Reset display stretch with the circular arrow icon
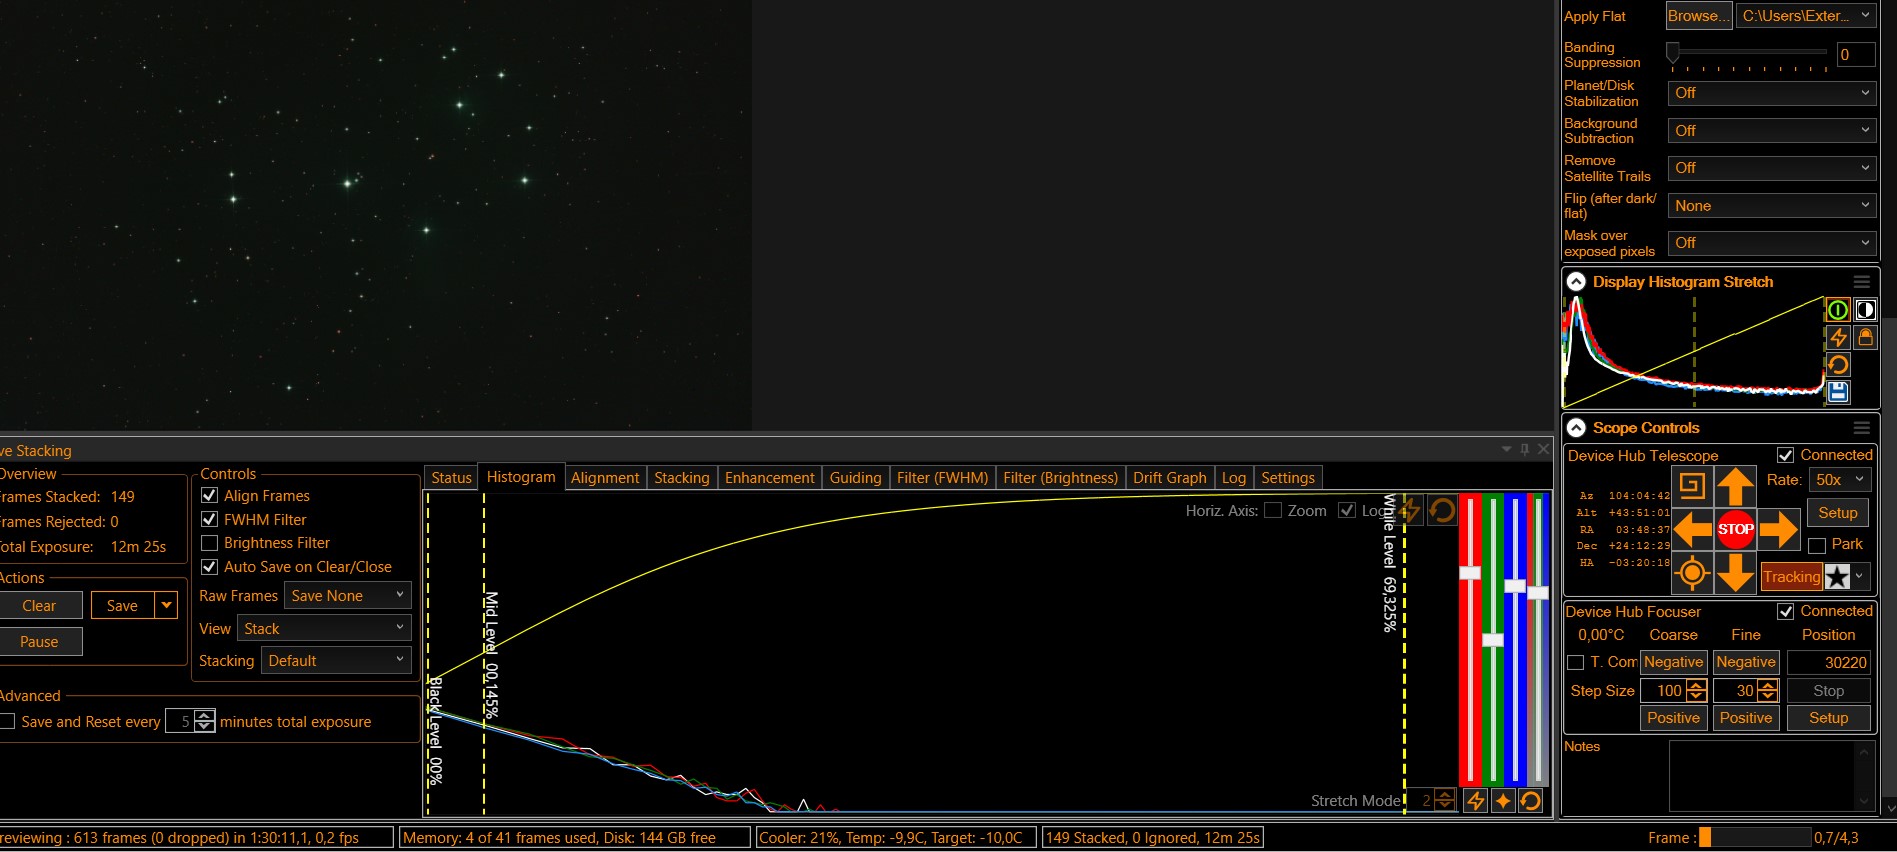Image resolution: width=1897 pixels, height=852 pixels. (x=1838, y=365)
